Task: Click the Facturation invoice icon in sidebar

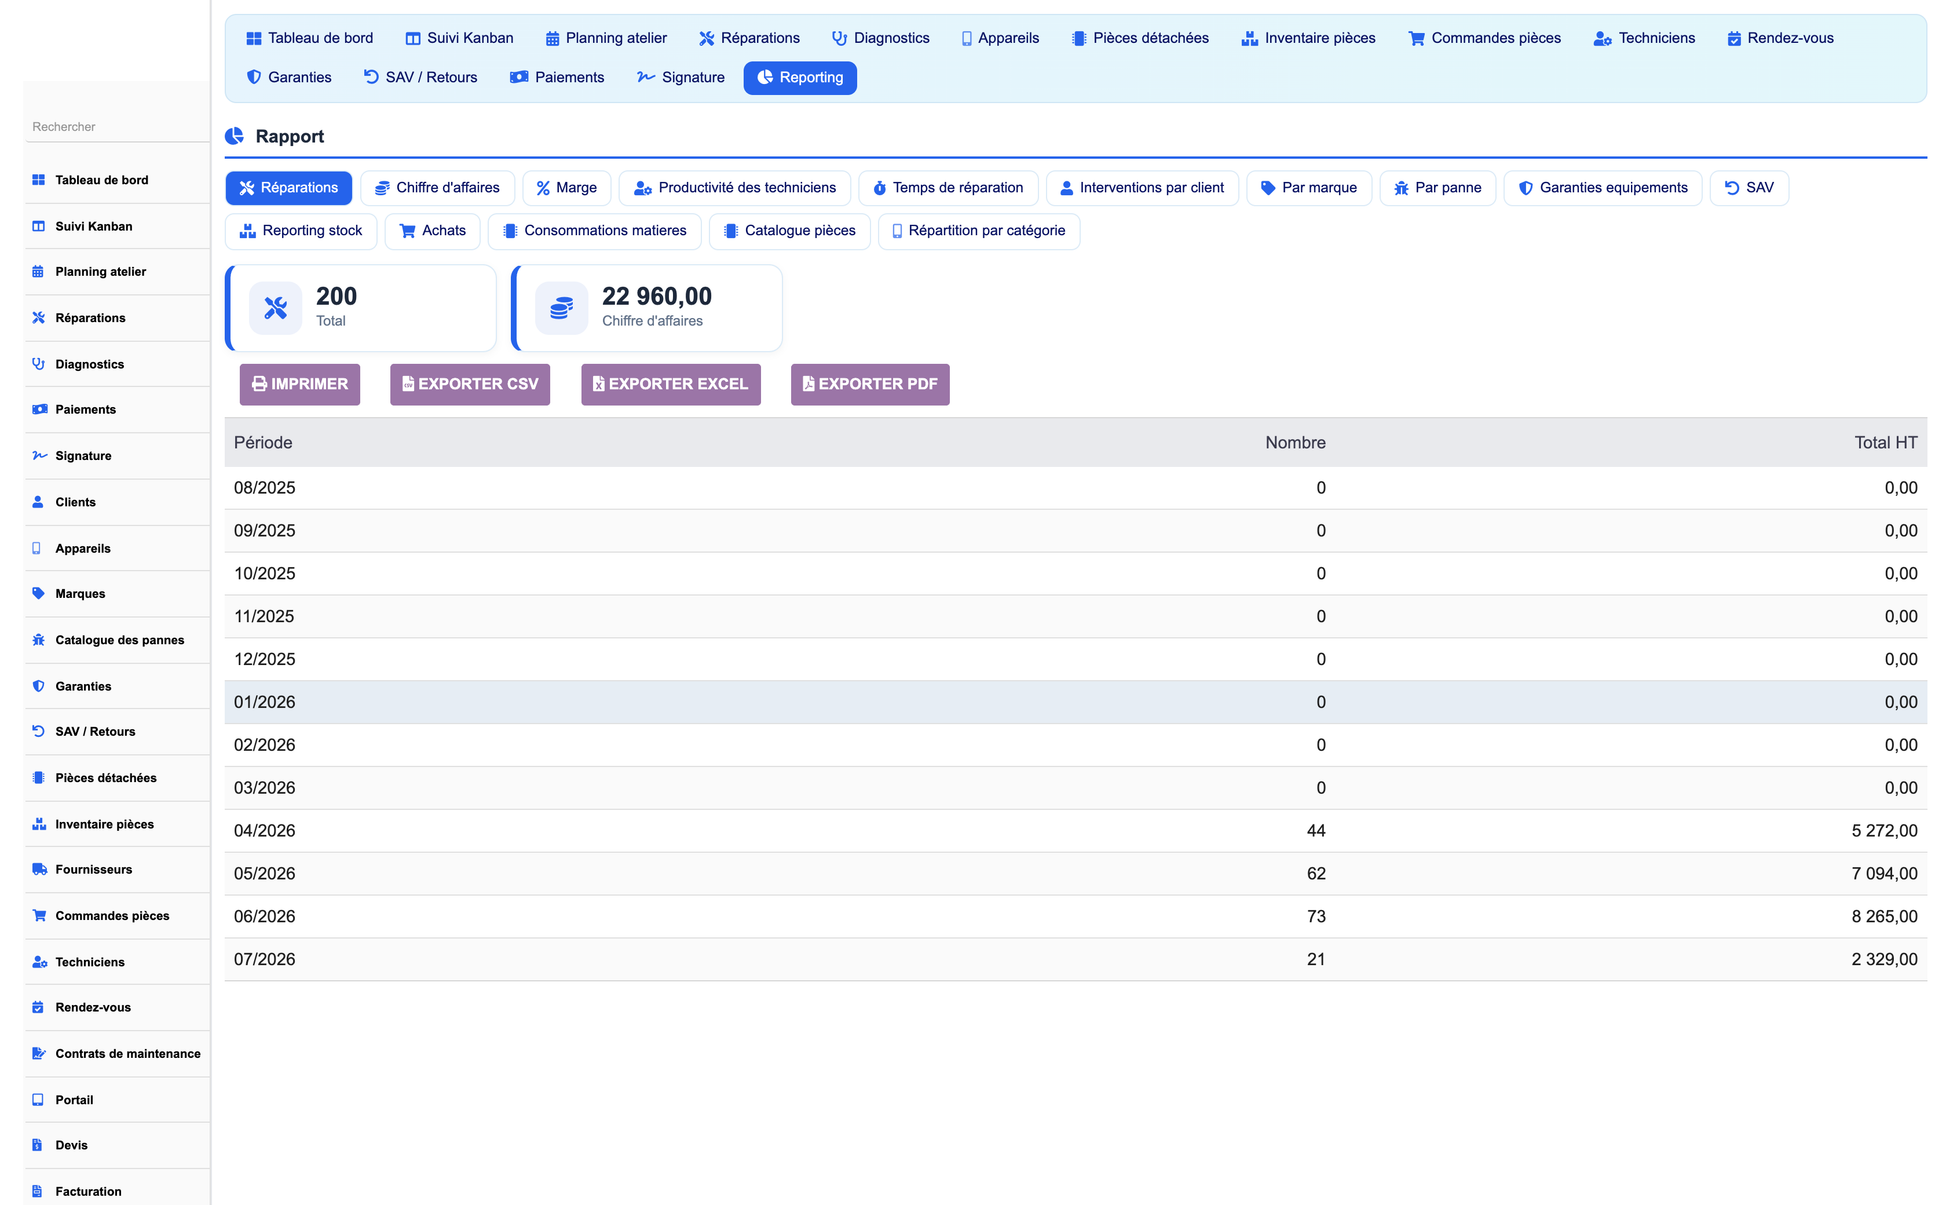Action: click(x=37, y=1191)
